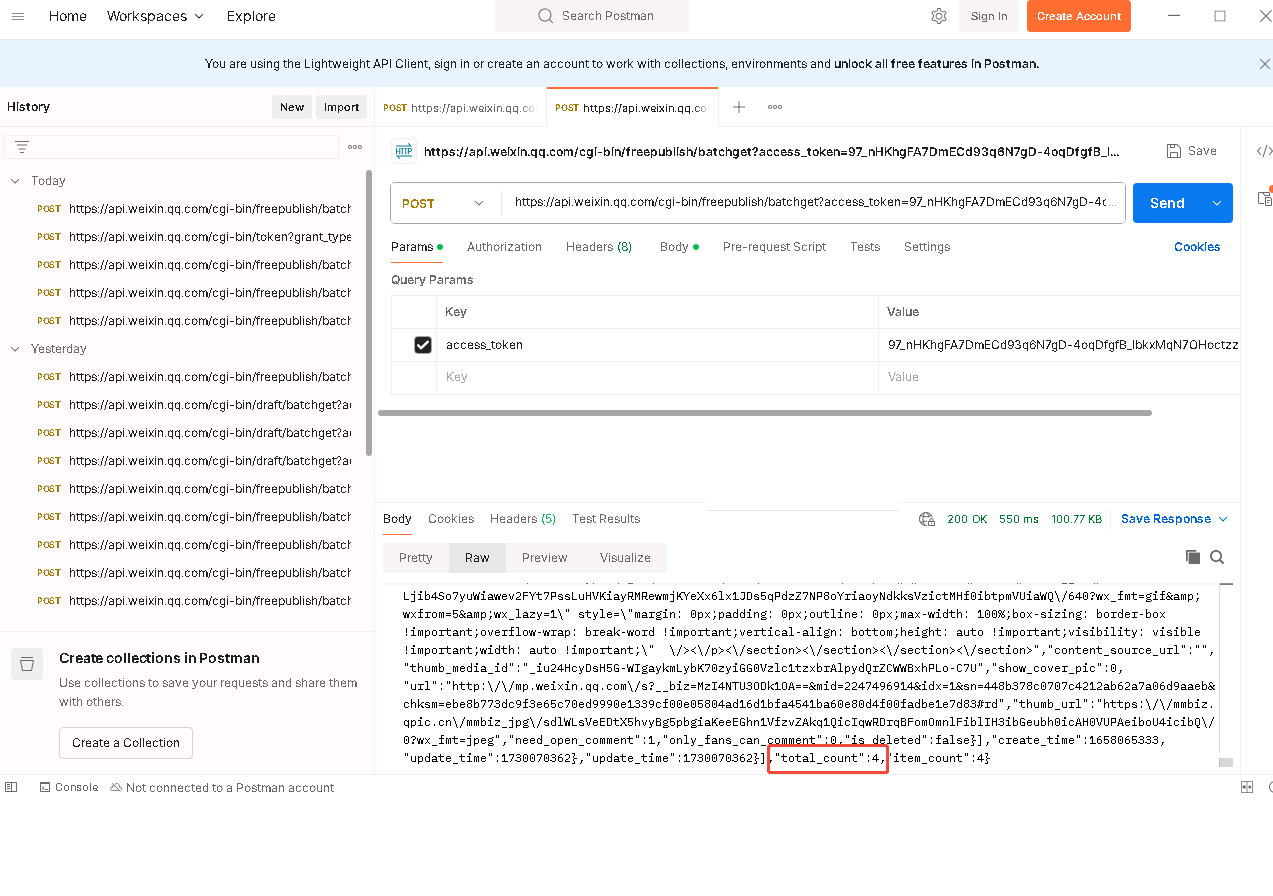Collapse the Yesterday history group

(x=15, y=349)
